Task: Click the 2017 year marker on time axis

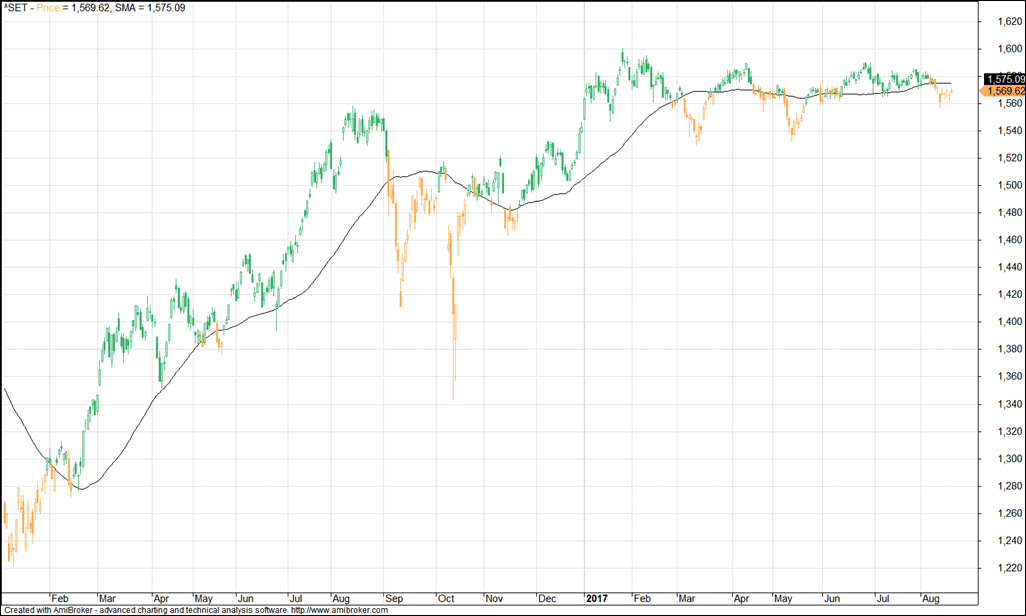Action: [x=599, y=599]
